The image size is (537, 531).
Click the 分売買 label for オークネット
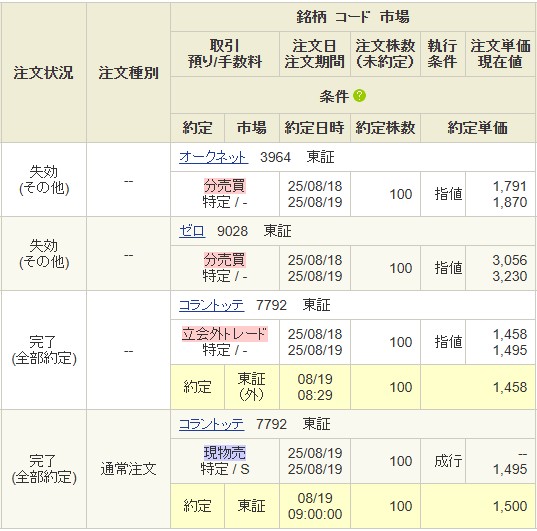225,186
